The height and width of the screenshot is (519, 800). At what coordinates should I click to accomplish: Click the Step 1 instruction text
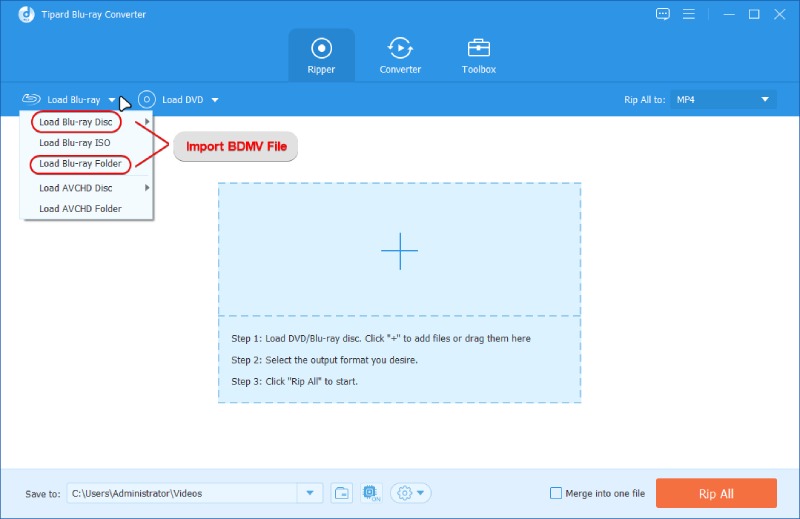(381, 338)
